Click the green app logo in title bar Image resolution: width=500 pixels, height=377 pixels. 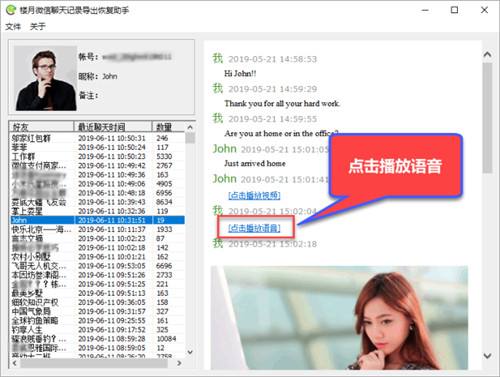click(11, 10)
